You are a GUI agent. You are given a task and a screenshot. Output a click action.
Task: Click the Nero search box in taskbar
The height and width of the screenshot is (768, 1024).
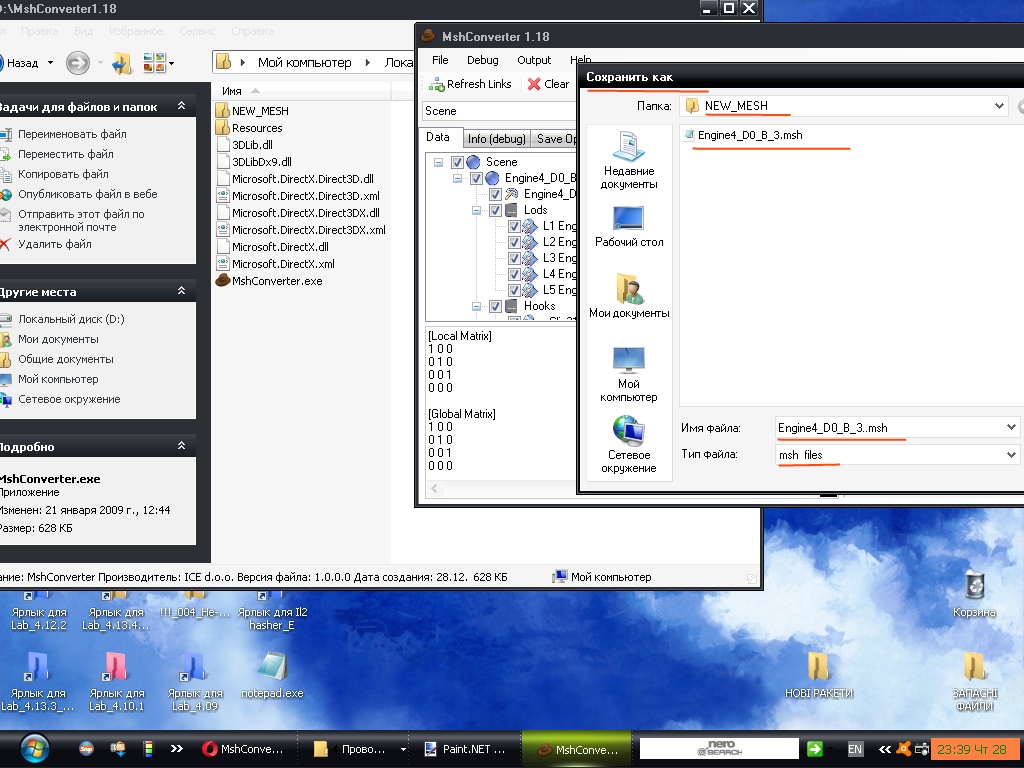pyautogui.click(x=719, y=748)
